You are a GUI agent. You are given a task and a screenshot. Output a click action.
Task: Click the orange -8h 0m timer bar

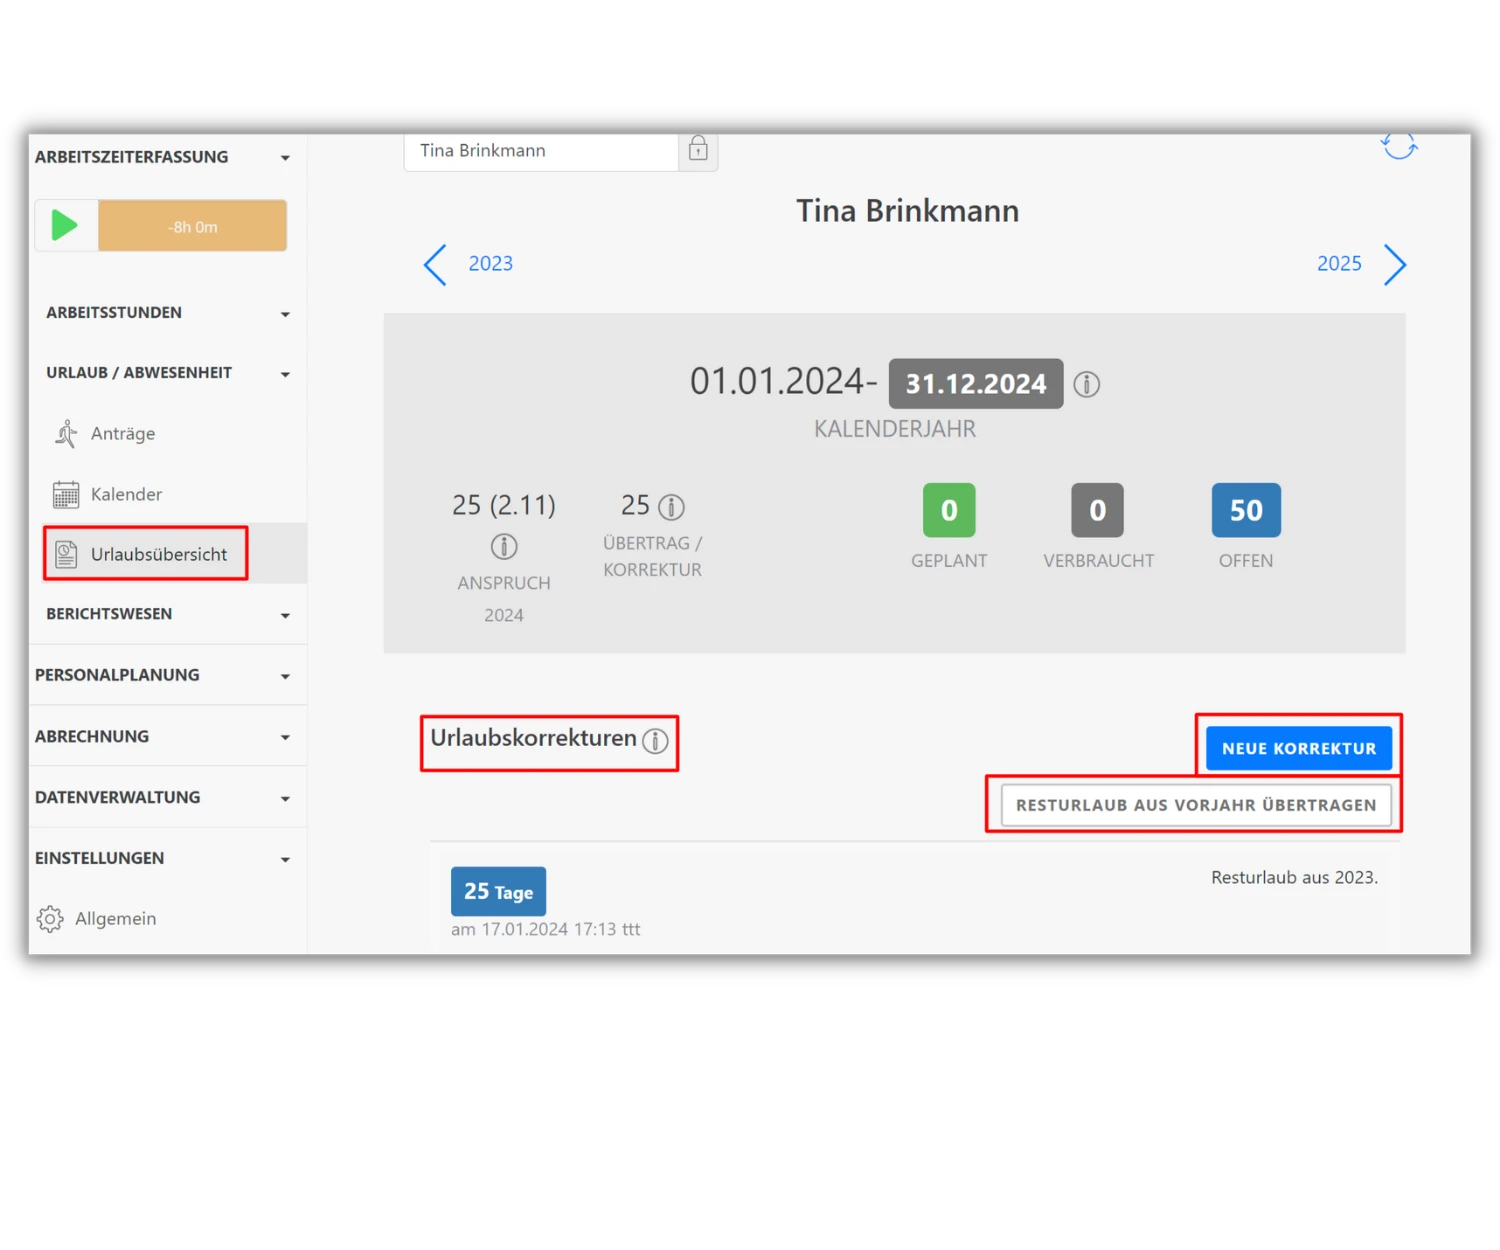tap(192, 225)
